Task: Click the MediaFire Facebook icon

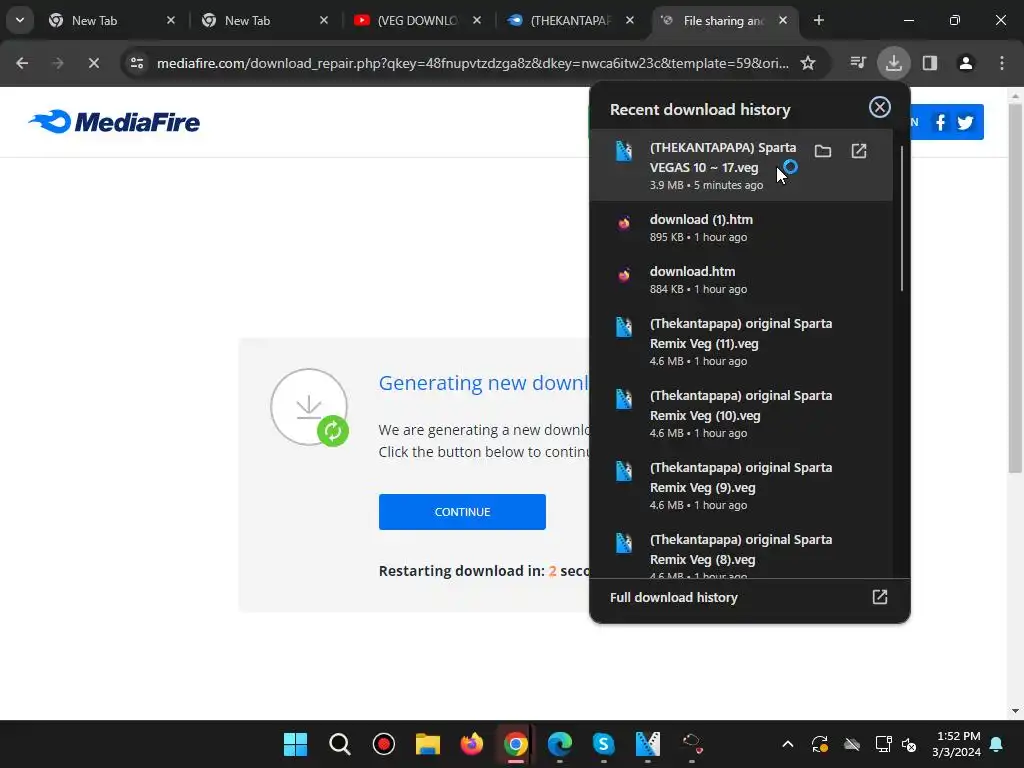Action: coord(940,122)
